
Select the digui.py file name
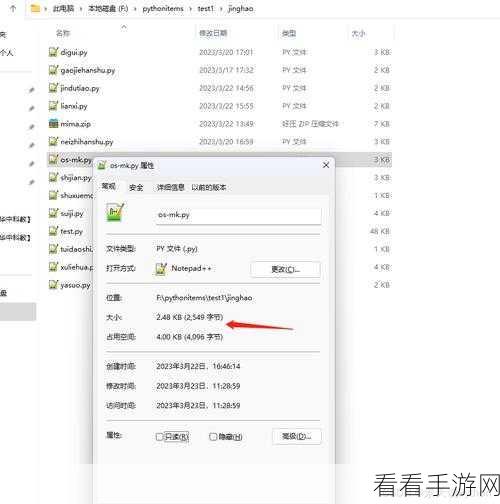(74, 52)
